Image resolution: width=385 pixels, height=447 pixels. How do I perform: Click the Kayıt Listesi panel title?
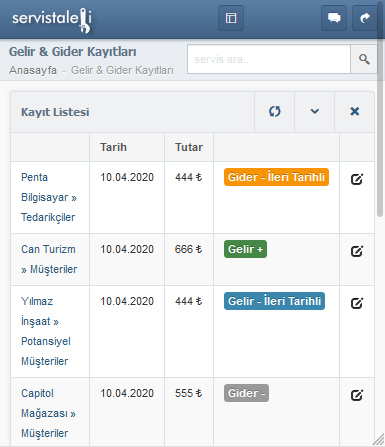55,112
